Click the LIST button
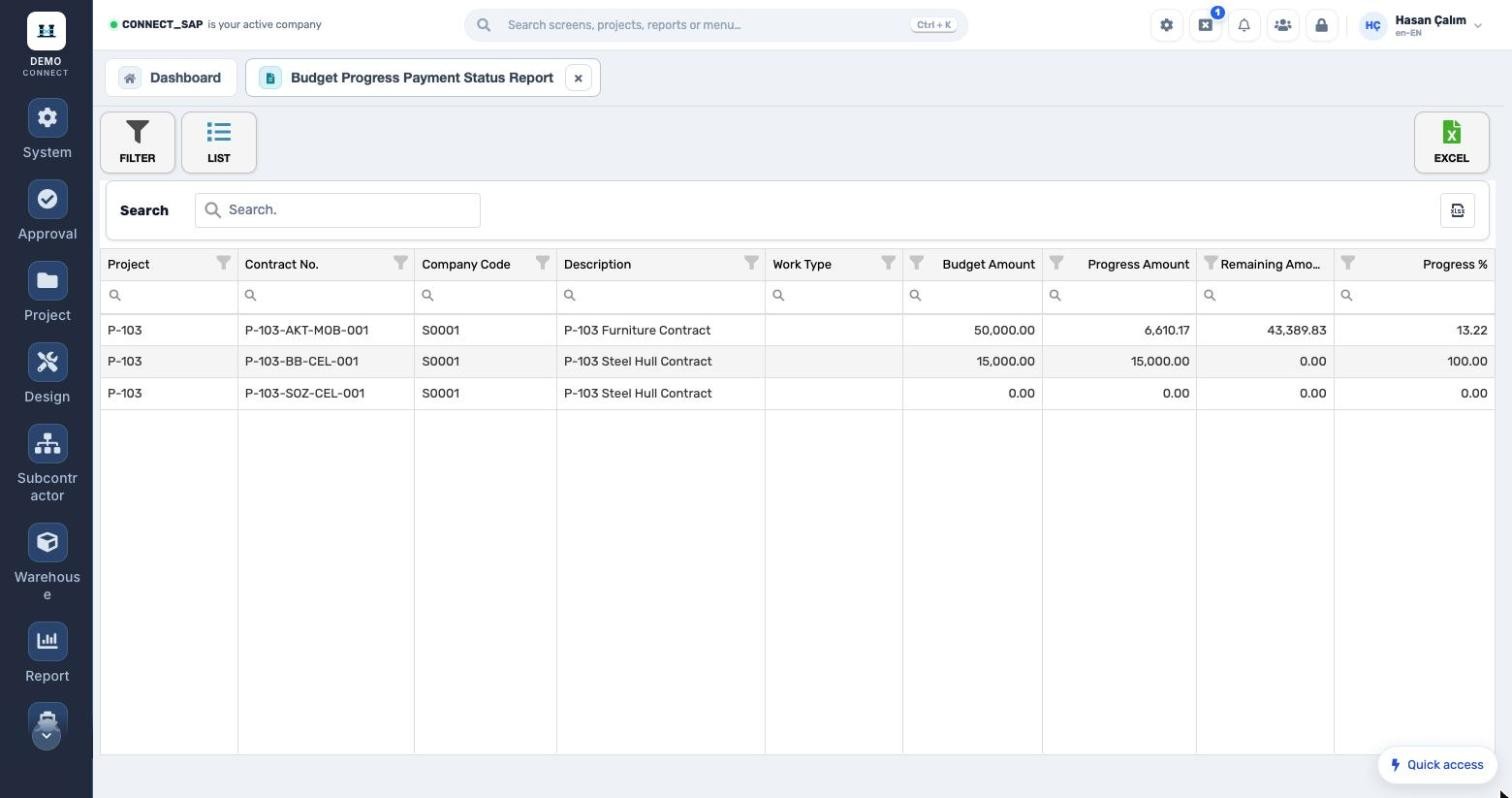 (x=219, y=142)
